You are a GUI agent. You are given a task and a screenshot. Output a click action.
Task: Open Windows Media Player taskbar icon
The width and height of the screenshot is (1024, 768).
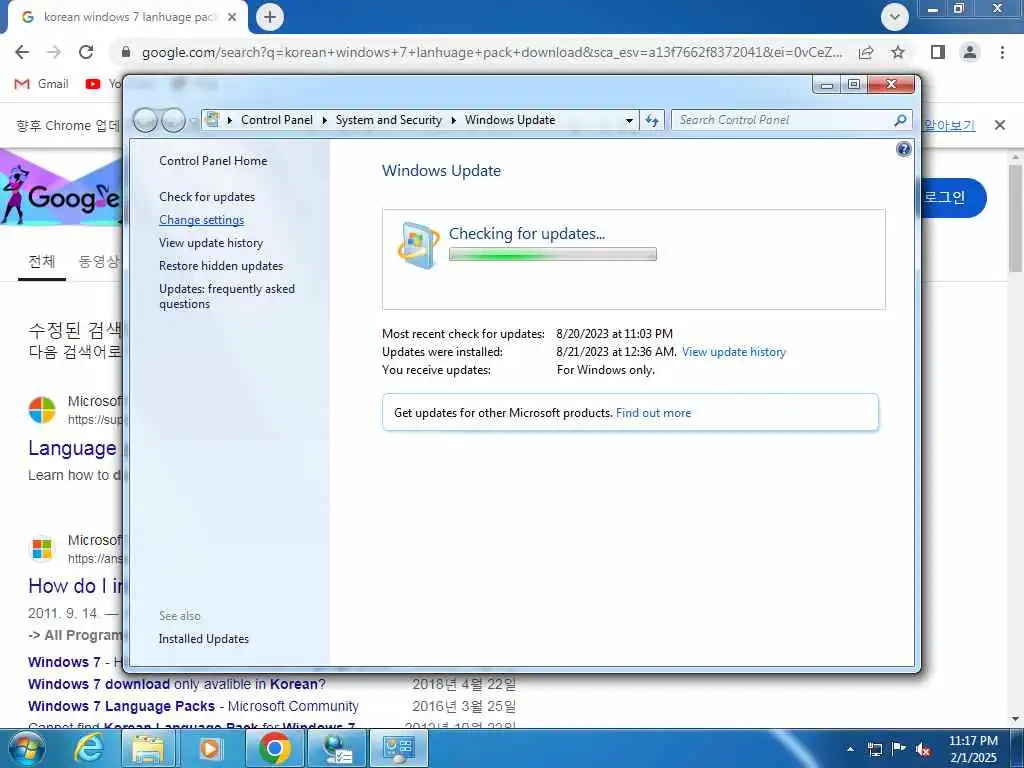tap(210, 748)
